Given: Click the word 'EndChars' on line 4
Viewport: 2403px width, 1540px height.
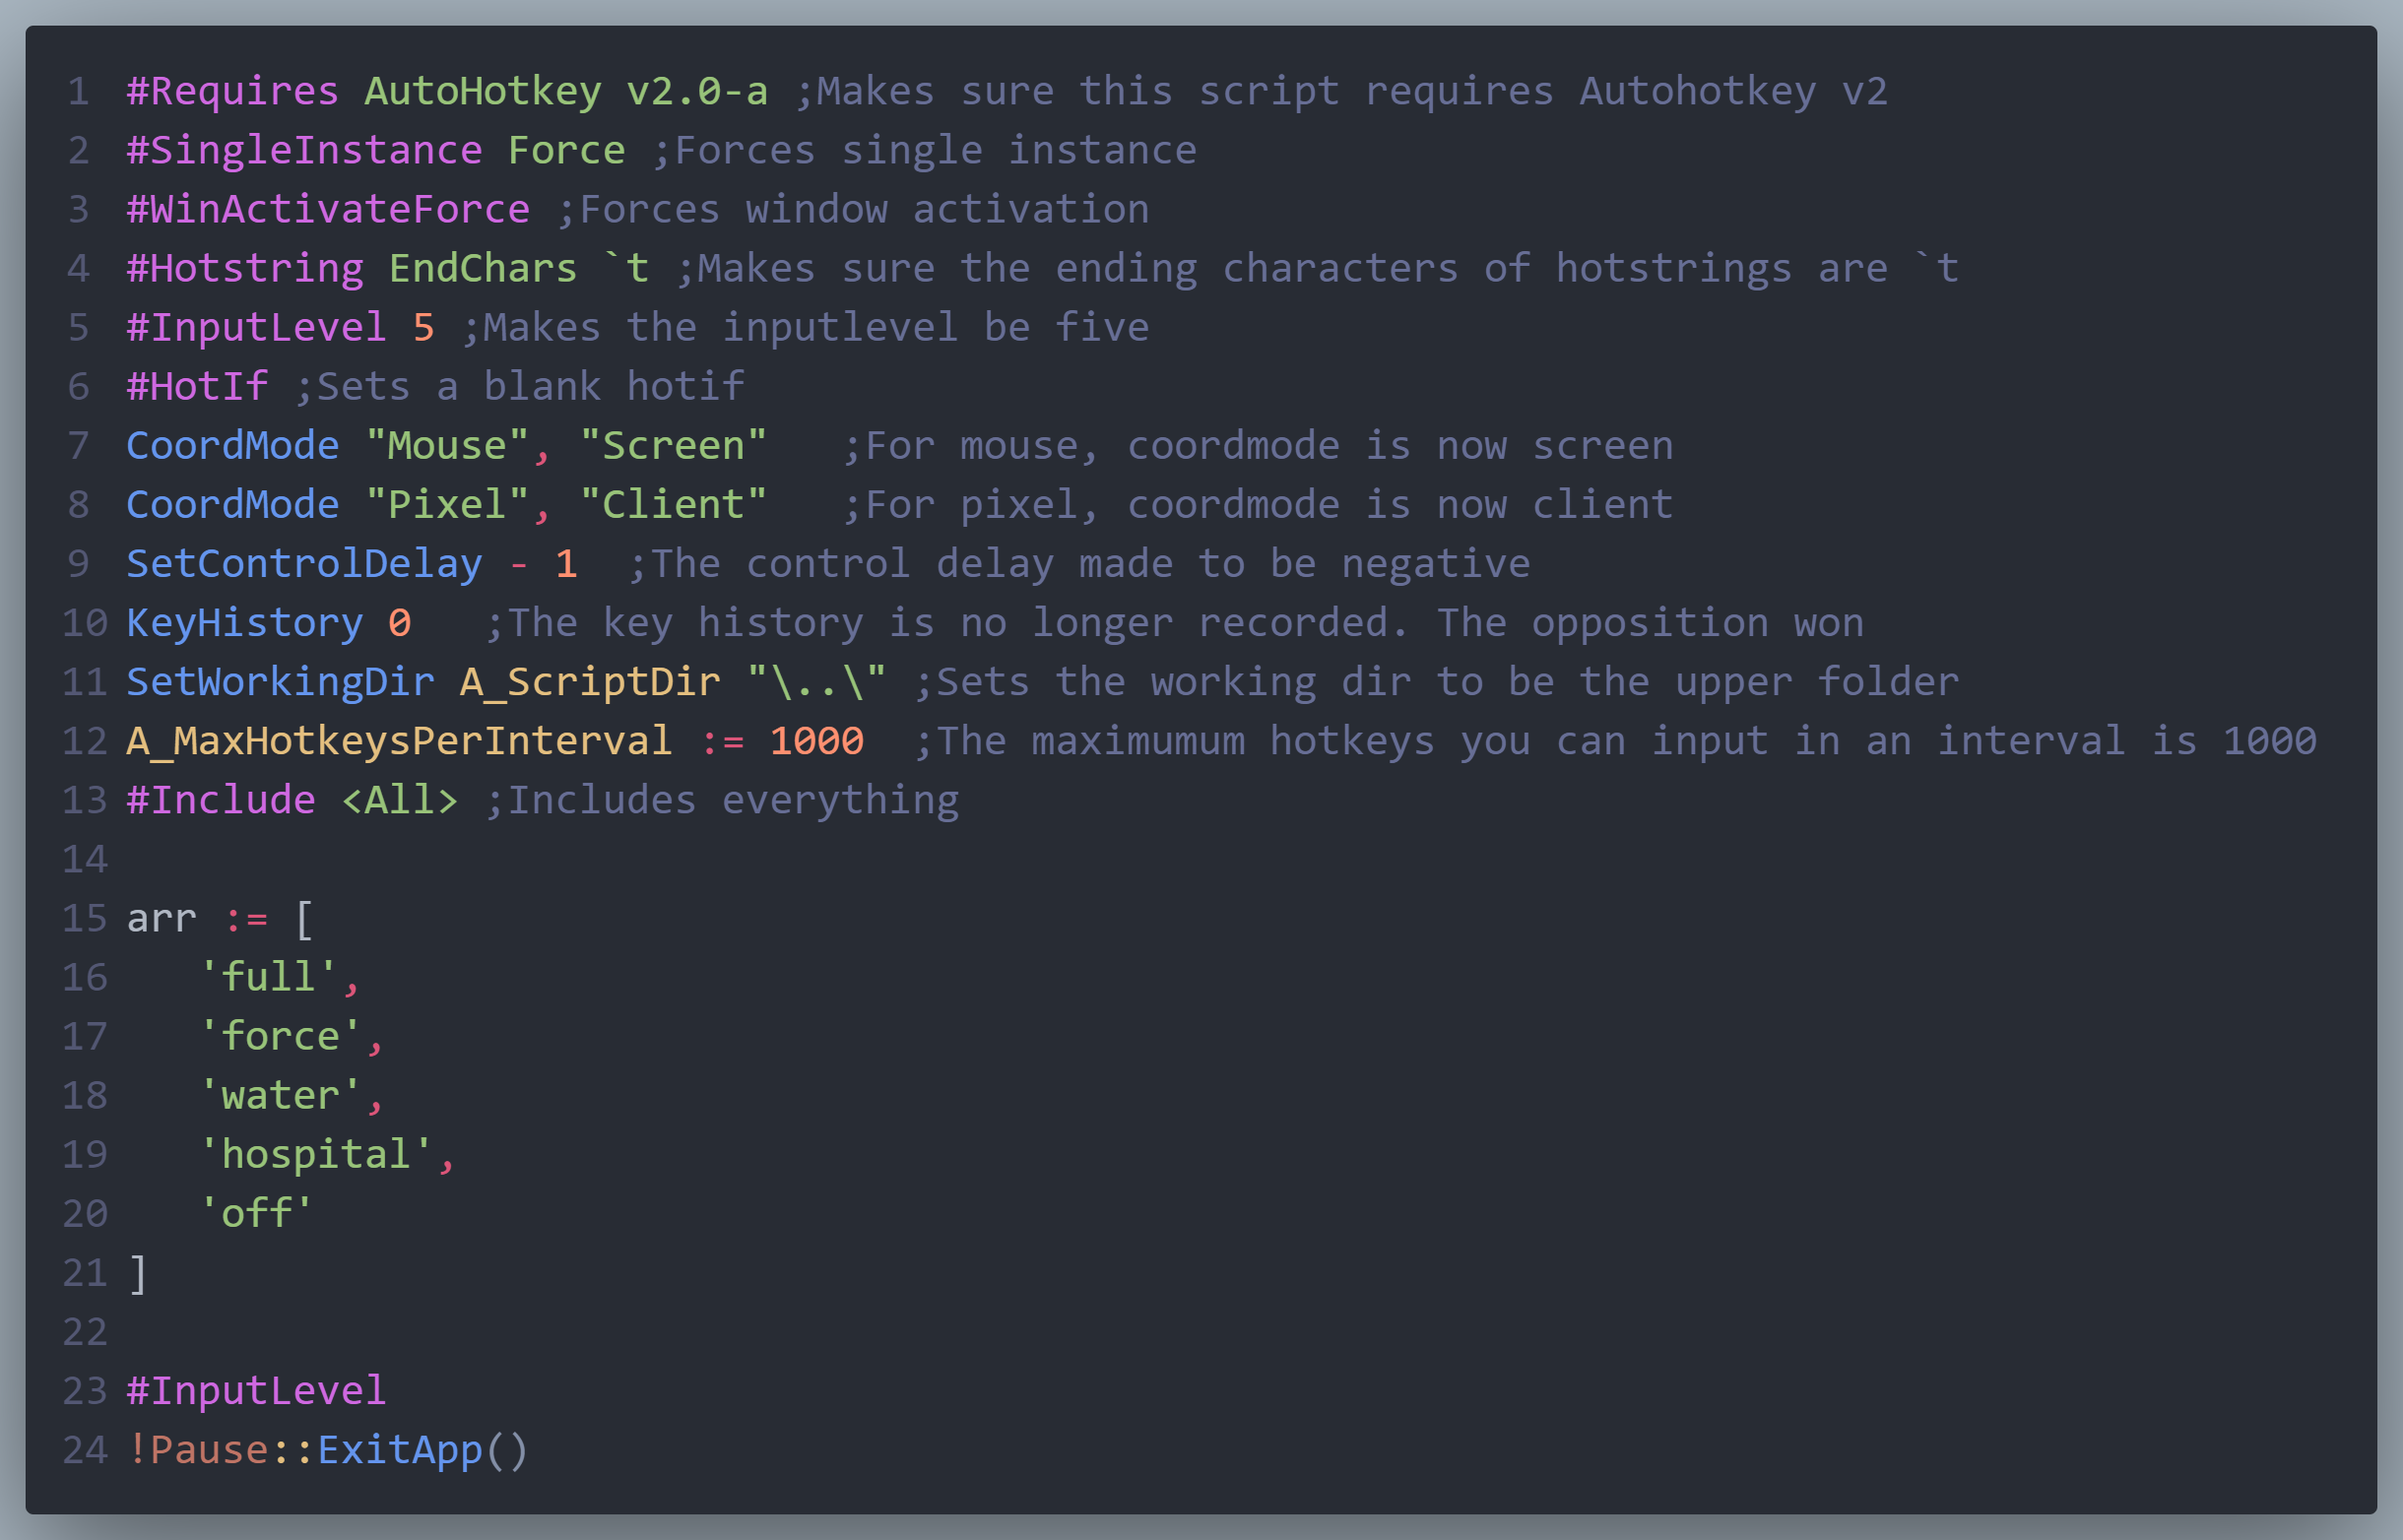Looking at the screenshot, I should [483, 269].
